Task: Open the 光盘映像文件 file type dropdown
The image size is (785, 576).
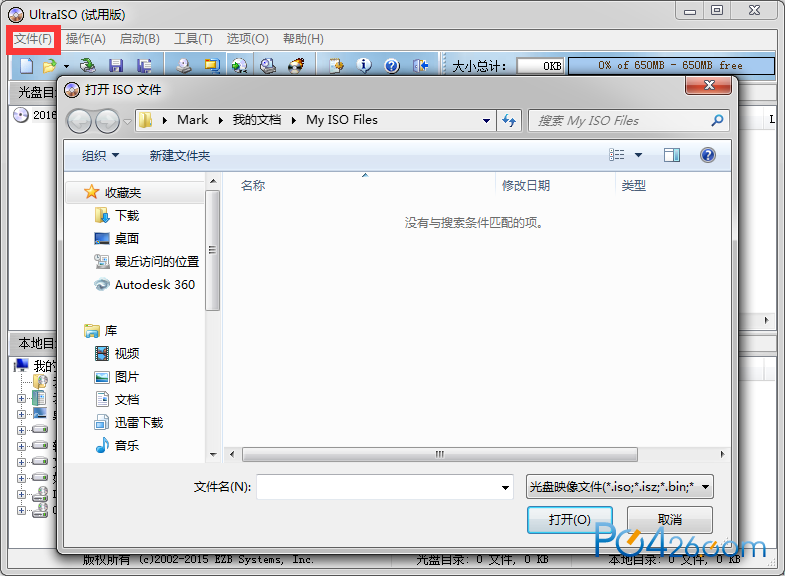Action: (620, 486)
